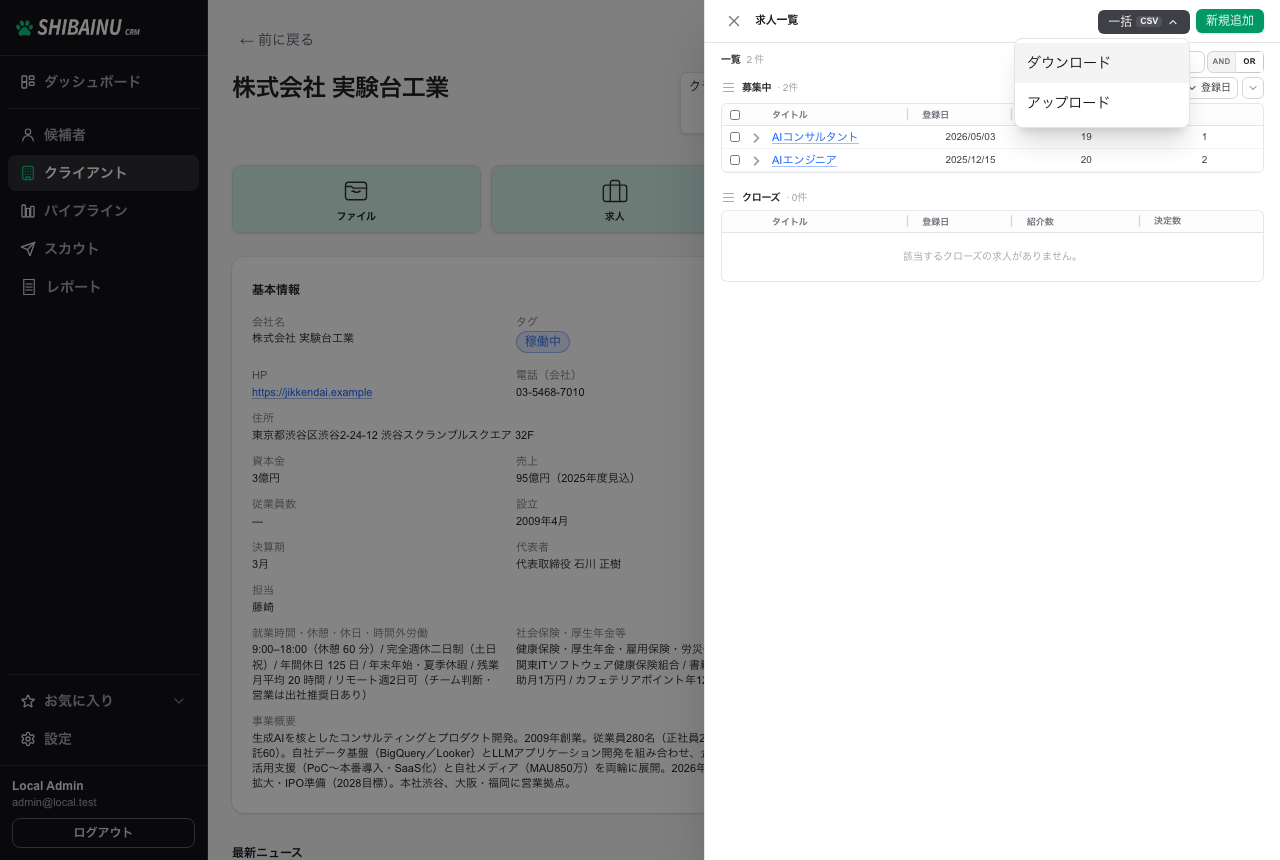
Task: Click the ログアウト button
Action: tap(103, 833)
